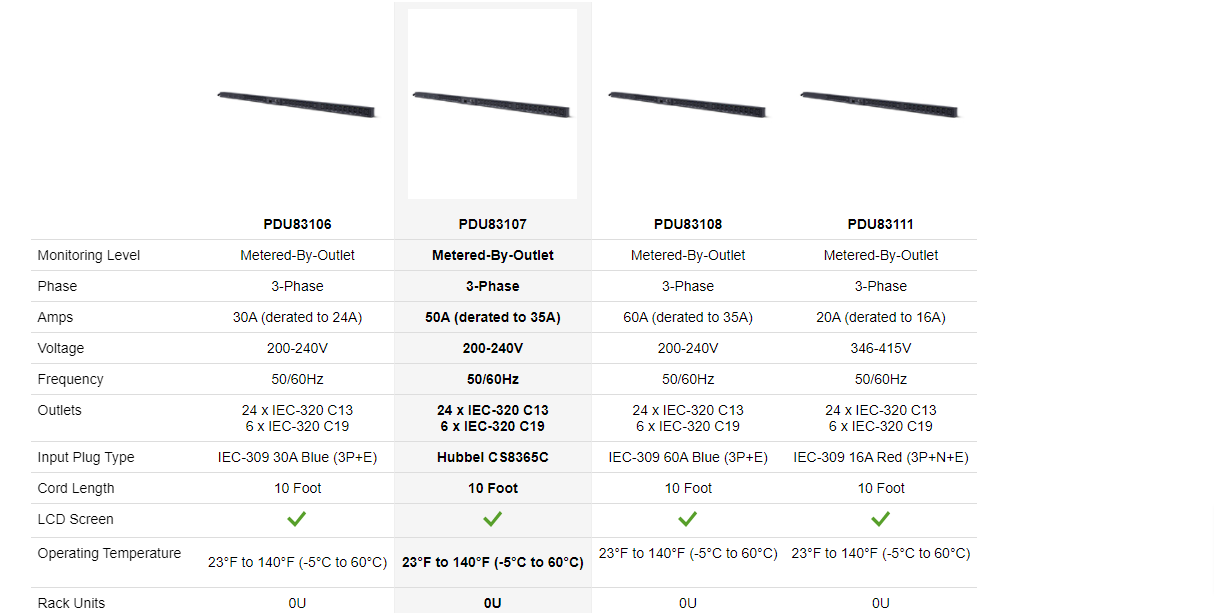Viewport: 1214px width, 613px height.
Task: Open the PDU83106 model name link
Action: [x=297, y=224]
